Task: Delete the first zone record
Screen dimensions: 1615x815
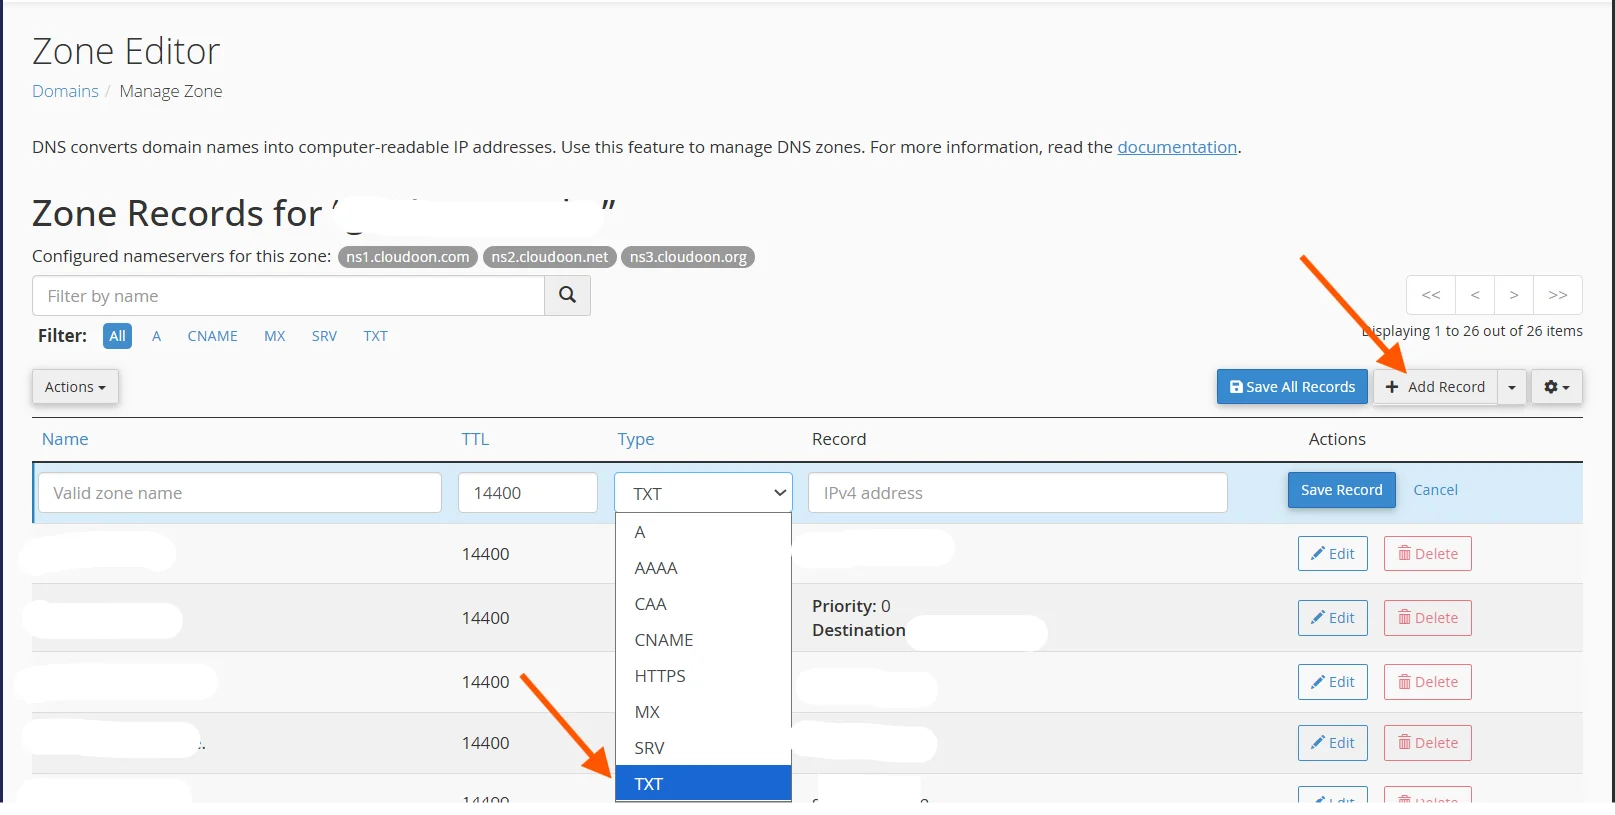Action: [x=1428, y=554]
